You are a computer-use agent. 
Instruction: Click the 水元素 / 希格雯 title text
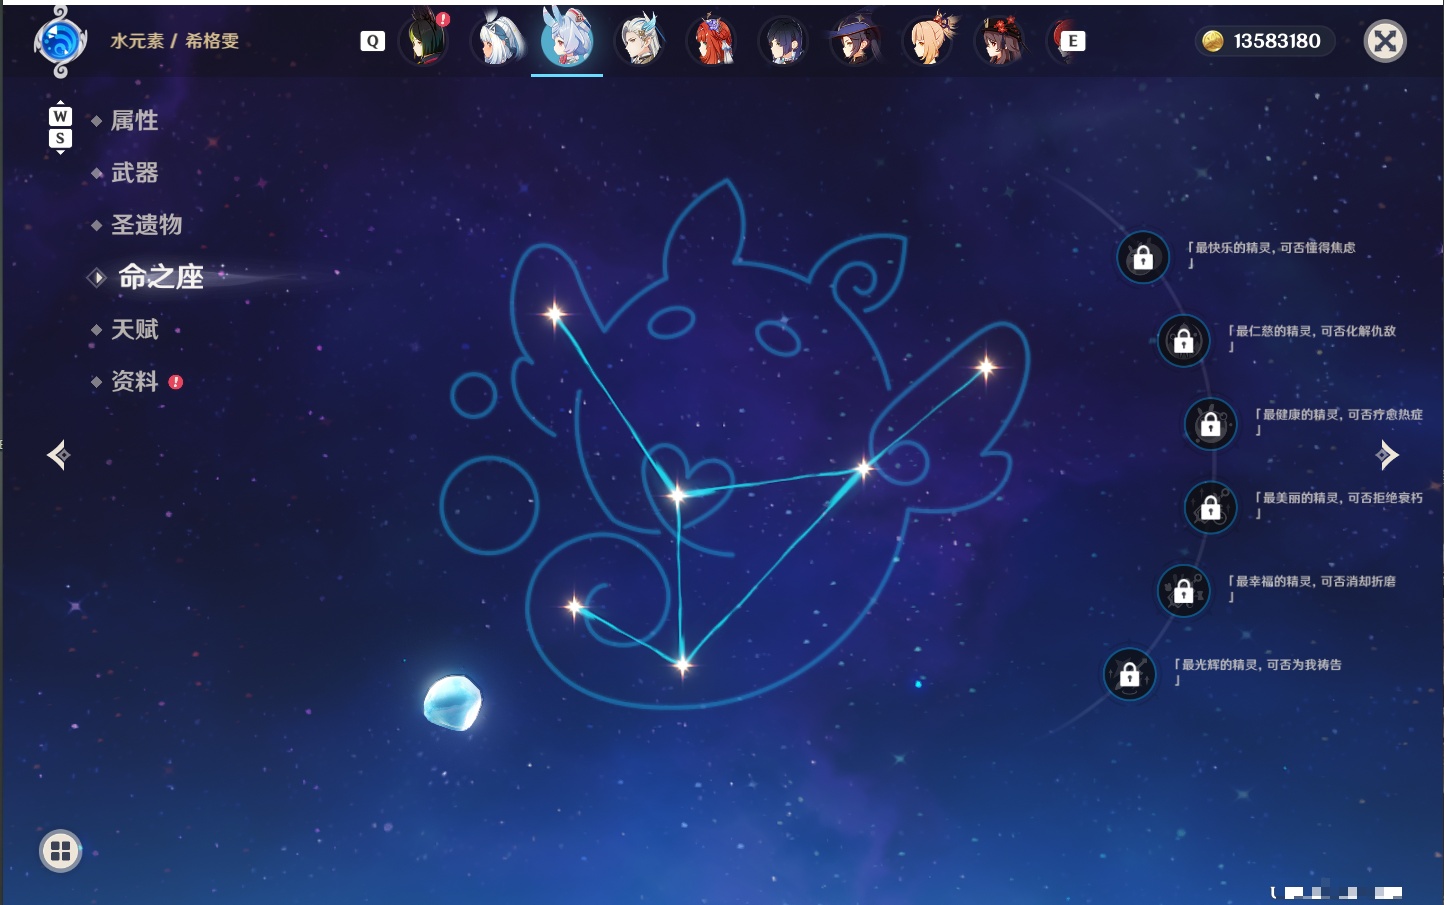tap(174, 41)
